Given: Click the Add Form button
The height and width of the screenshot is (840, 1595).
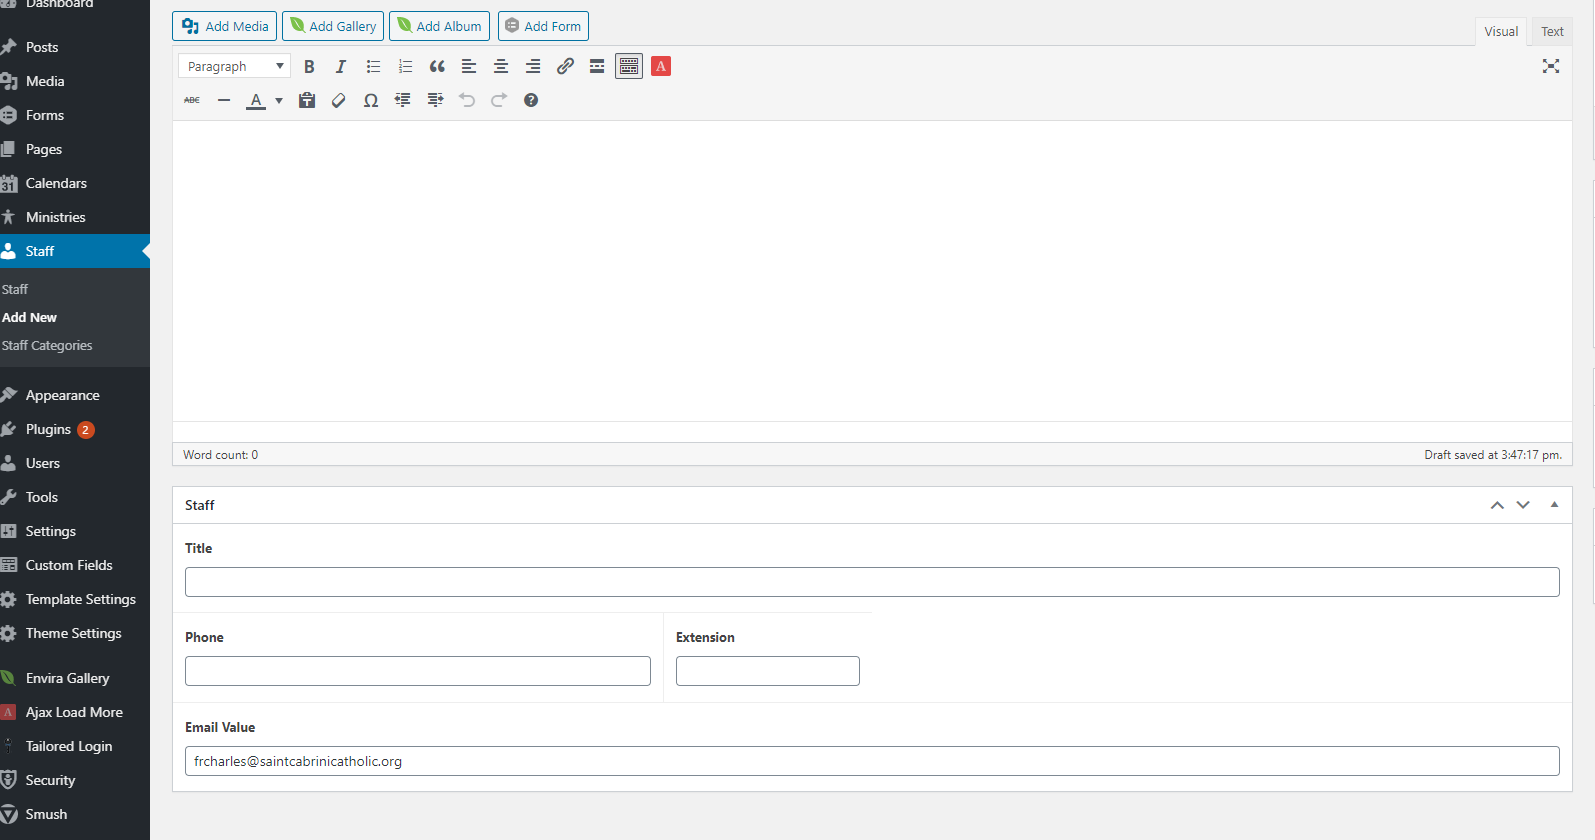Looking at the screenshot, I should click(x=543, y=27).
